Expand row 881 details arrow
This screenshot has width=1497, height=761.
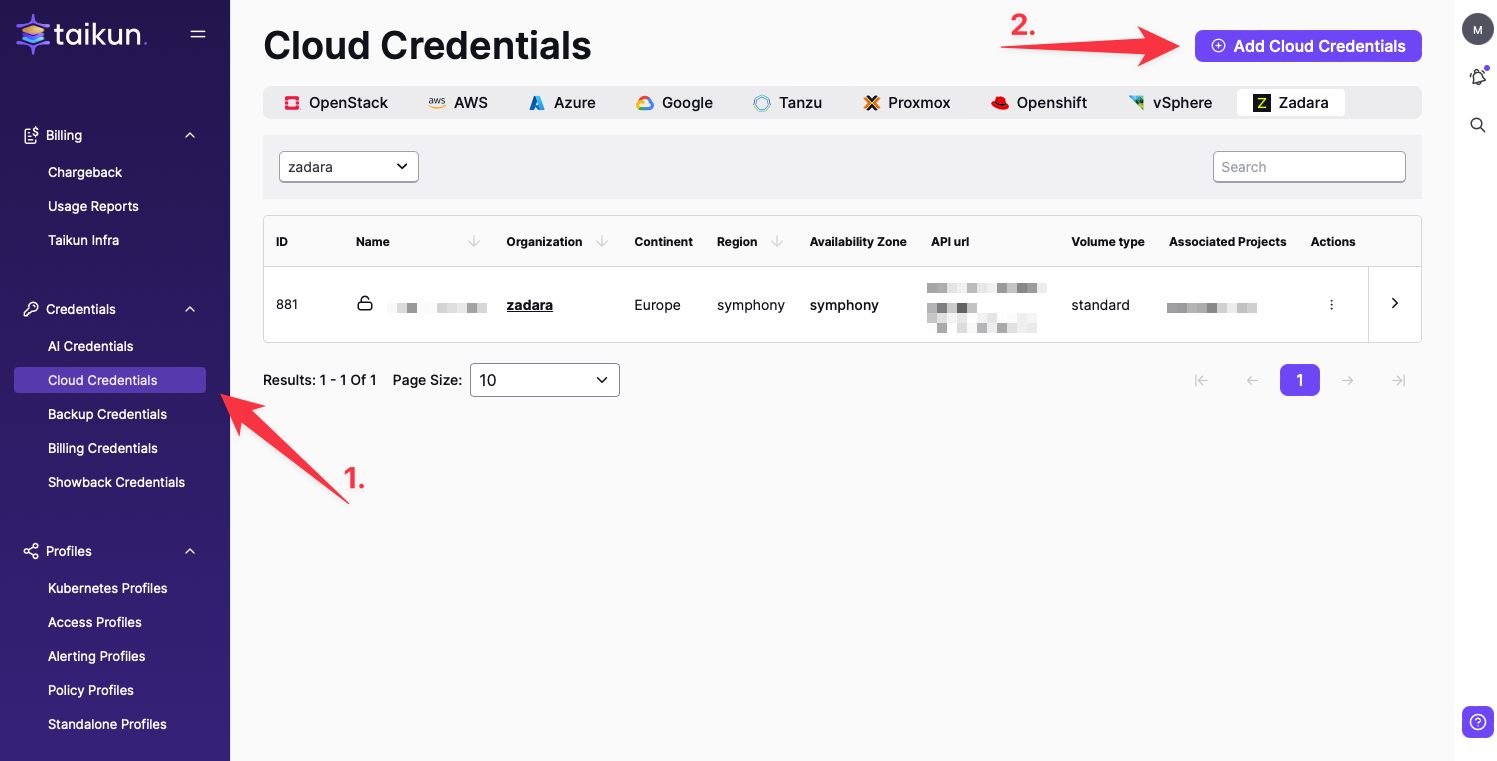pos(1395,303)
